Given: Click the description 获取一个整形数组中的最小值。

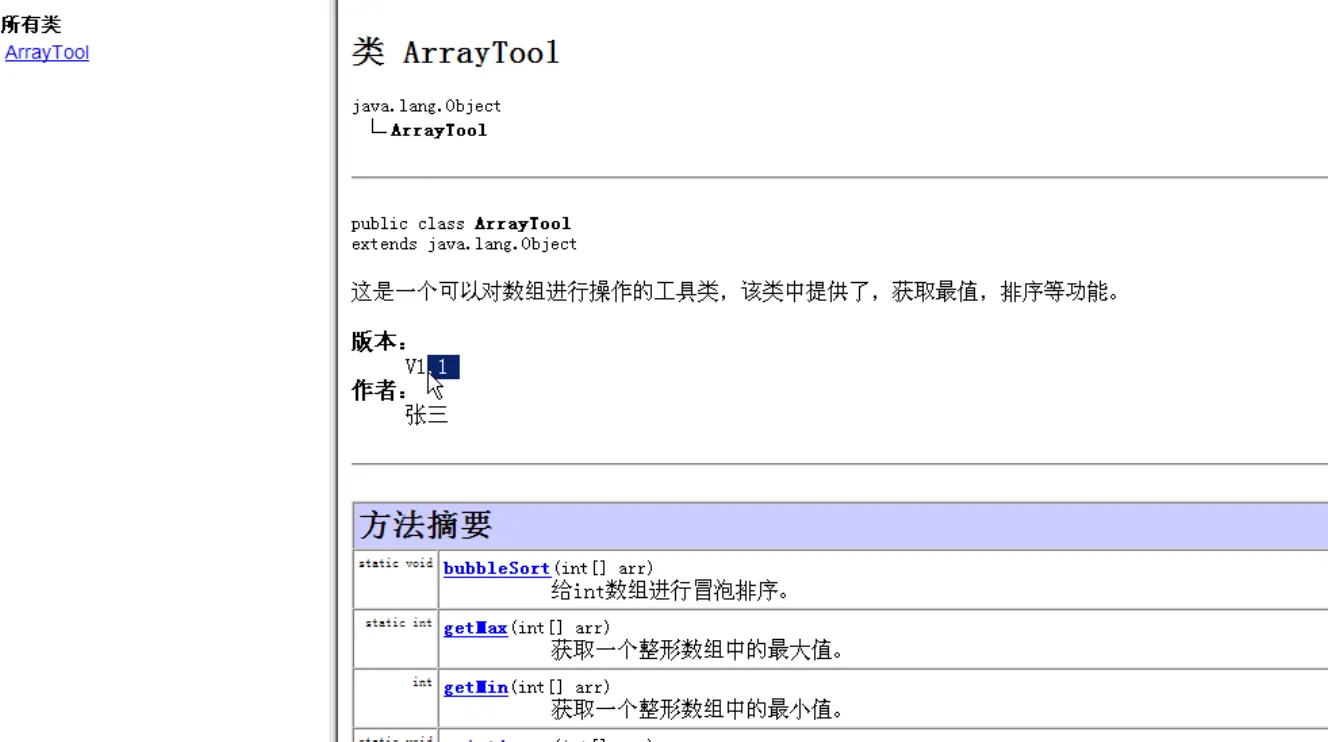Looking at the screenshot, I should click(x=698, y=710).
